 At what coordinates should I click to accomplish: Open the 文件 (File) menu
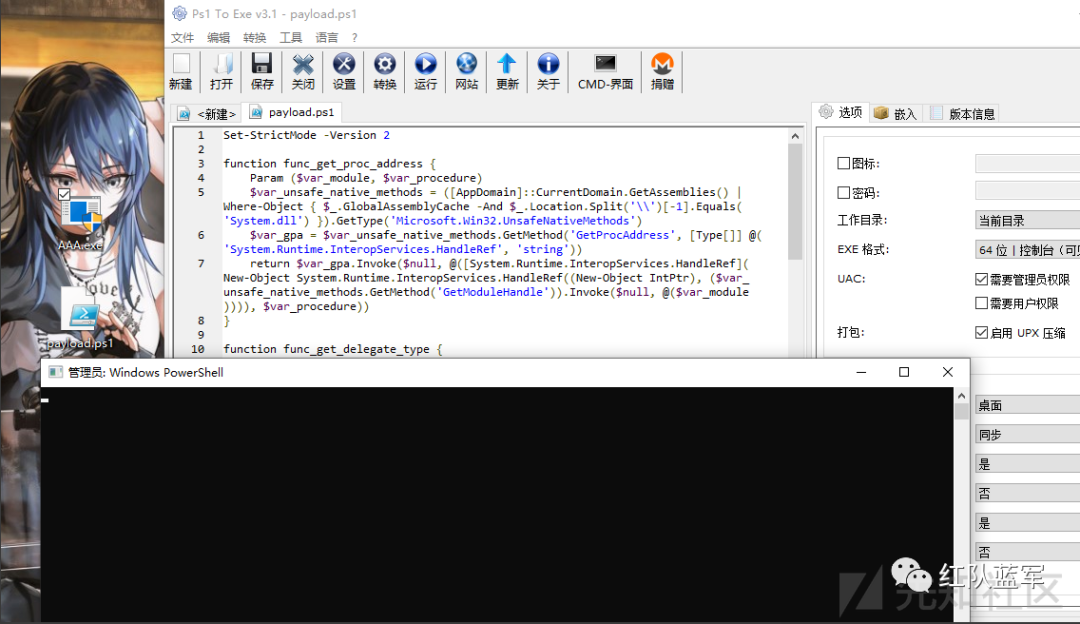(x=183, y=38)
